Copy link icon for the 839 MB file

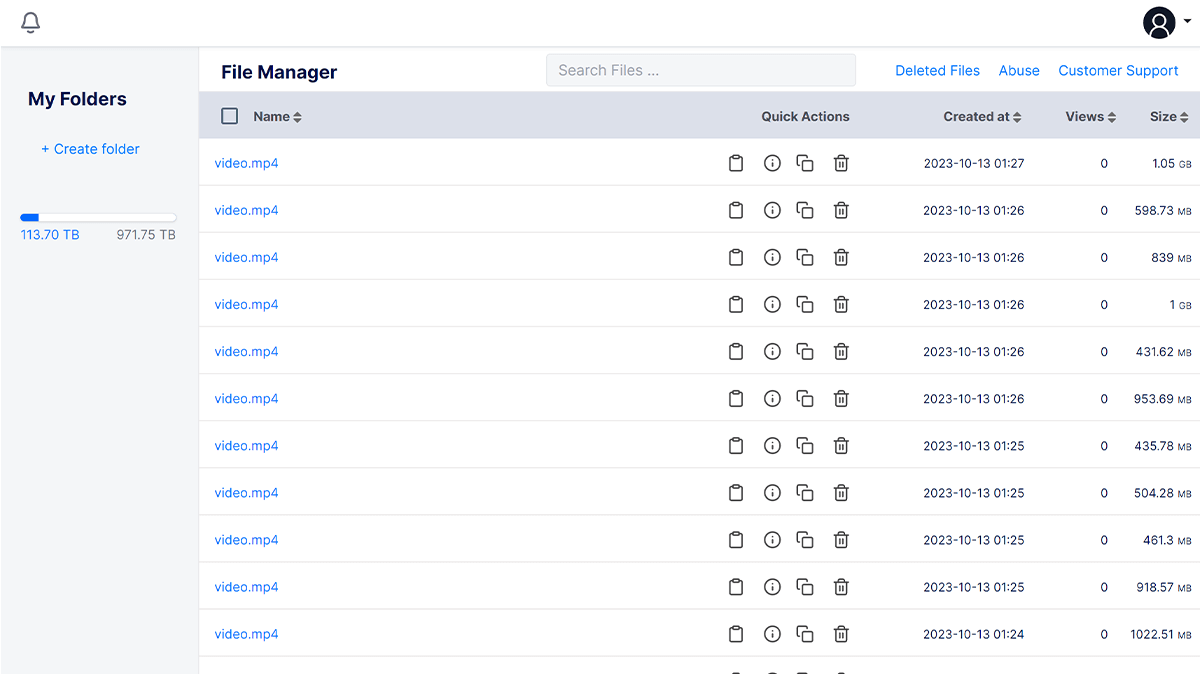[805, 257]
